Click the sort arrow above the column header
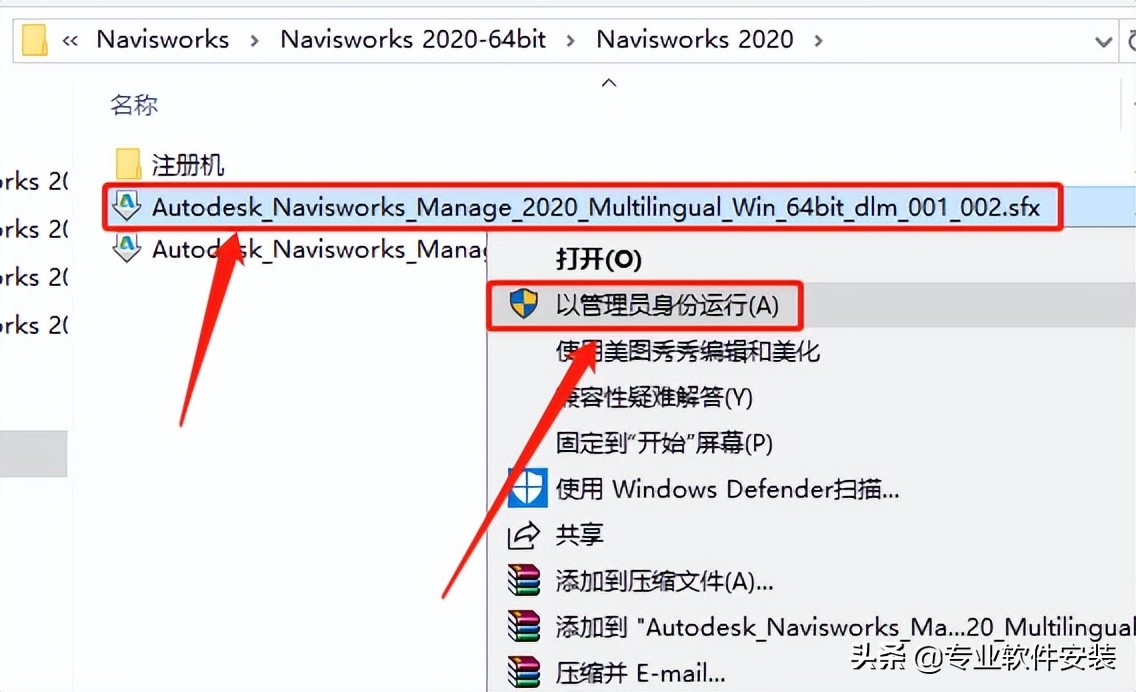1136x692 pixels. click(609, 83)
